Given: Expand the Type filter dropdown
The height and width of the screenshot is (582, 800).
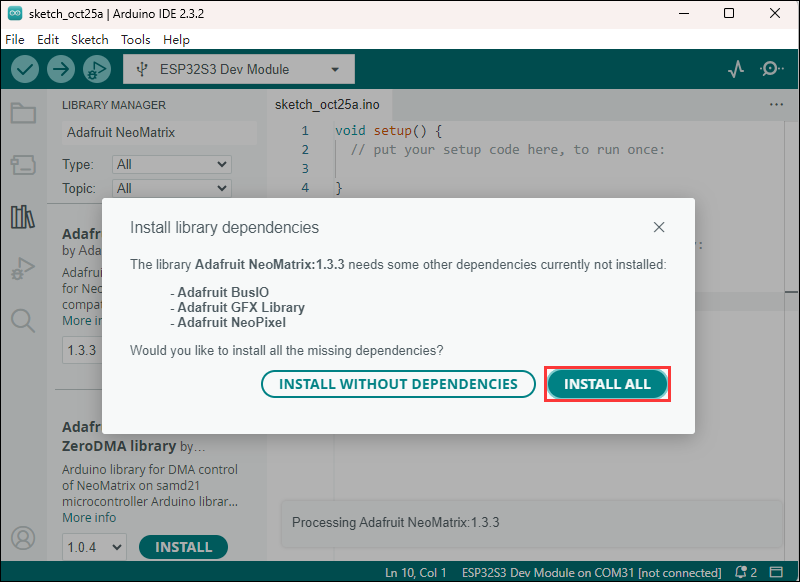Looking at the screenshot, I should (x=171, y=164).
